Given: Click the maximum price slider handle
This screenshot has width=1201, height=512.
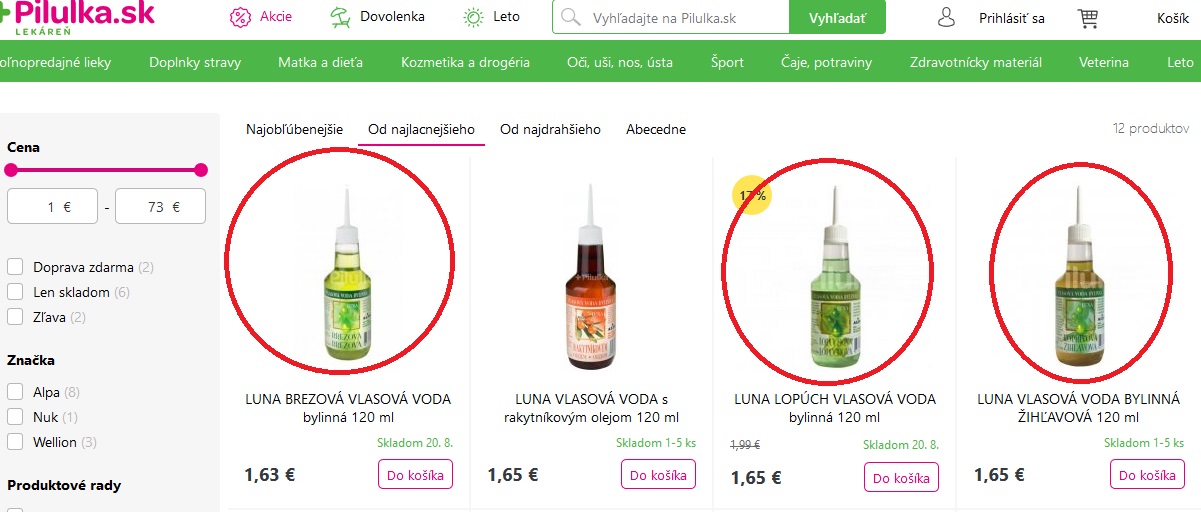Looking at the screenshot, I should pos(201,170).
